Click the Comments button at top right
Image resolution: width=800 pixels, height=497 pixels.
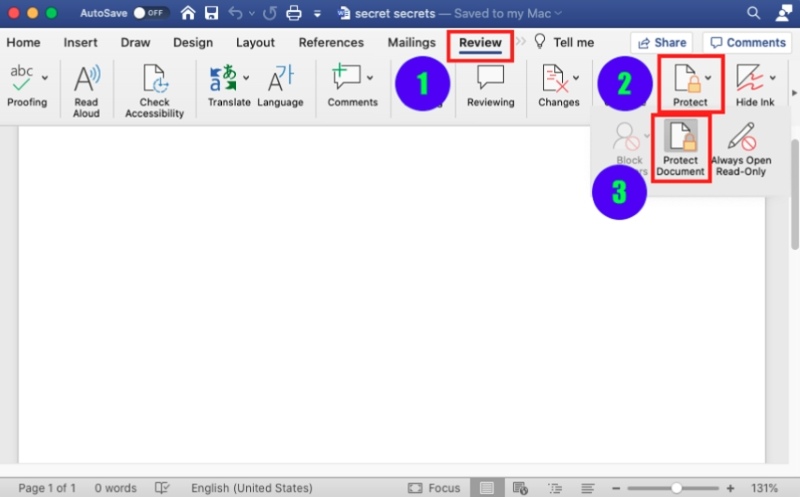coord(748,42)
